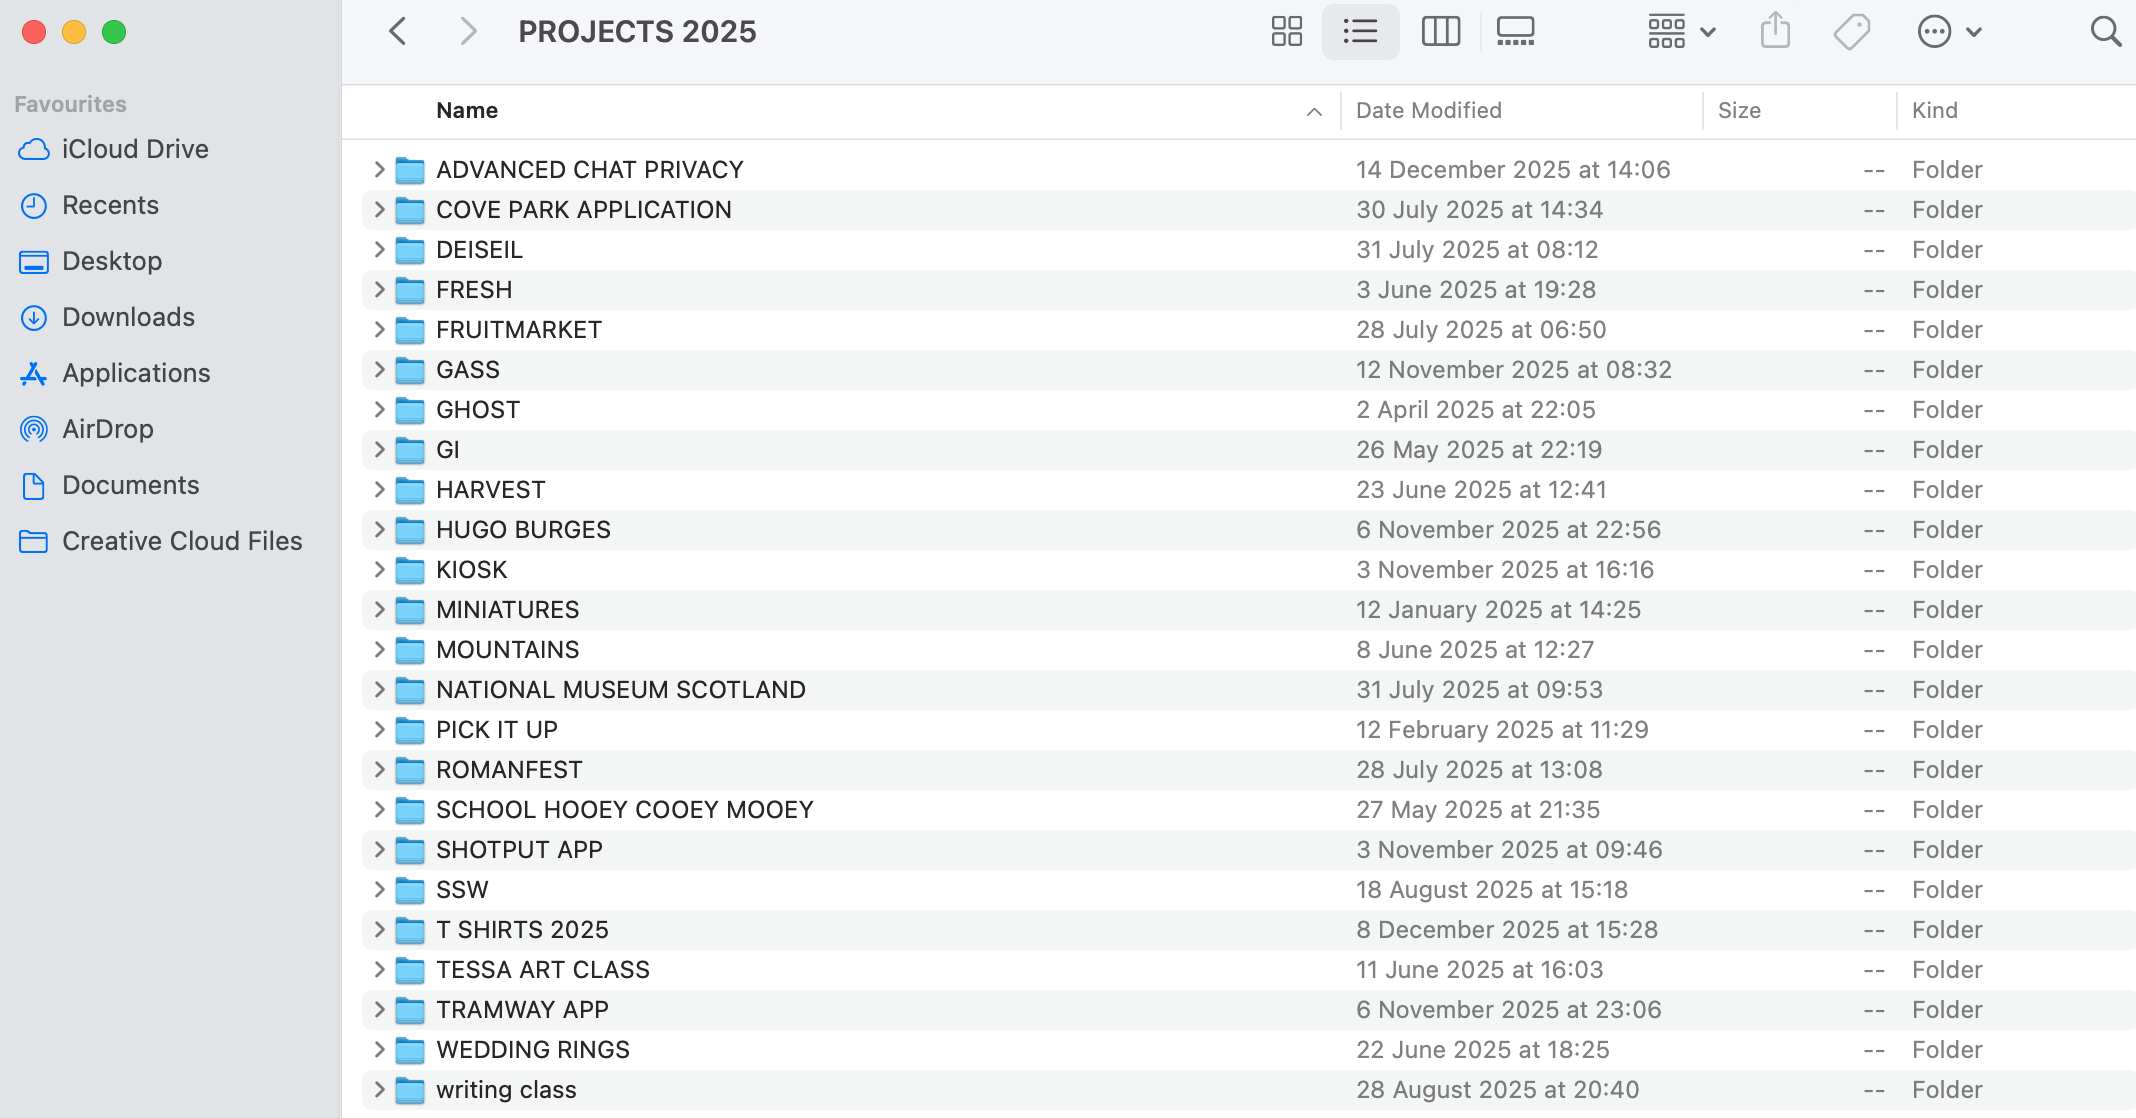
Task: Click the Edit Tags icon
Action: pos(1851,32)
